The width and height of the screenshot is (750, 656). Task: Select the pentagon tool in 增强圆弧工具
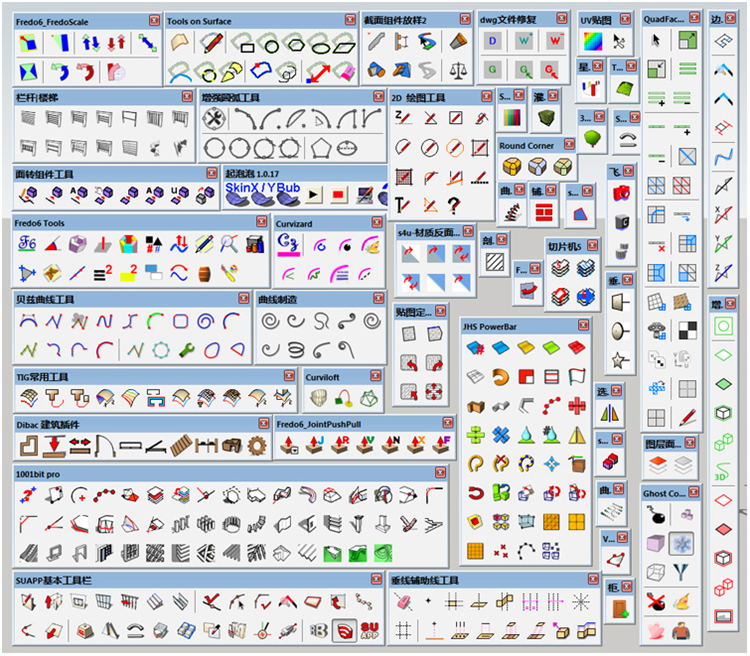point(321,149)
